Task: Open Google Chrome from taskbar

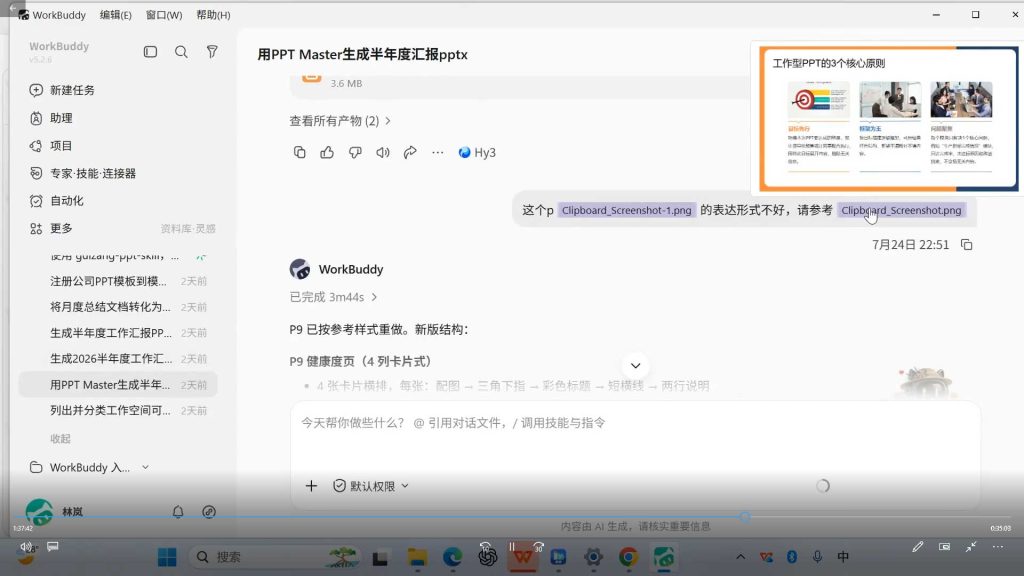Action: coord(628,557)
